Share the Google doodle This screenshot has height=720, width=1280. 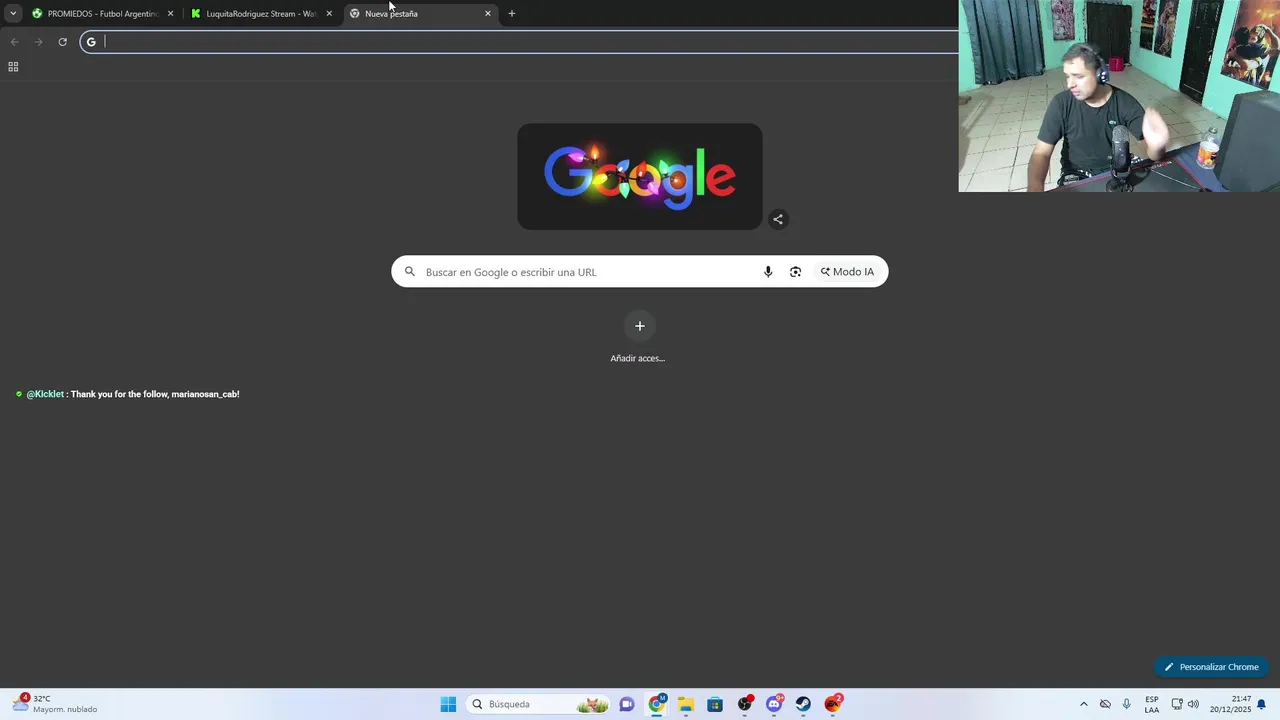(x=778, y=219)
